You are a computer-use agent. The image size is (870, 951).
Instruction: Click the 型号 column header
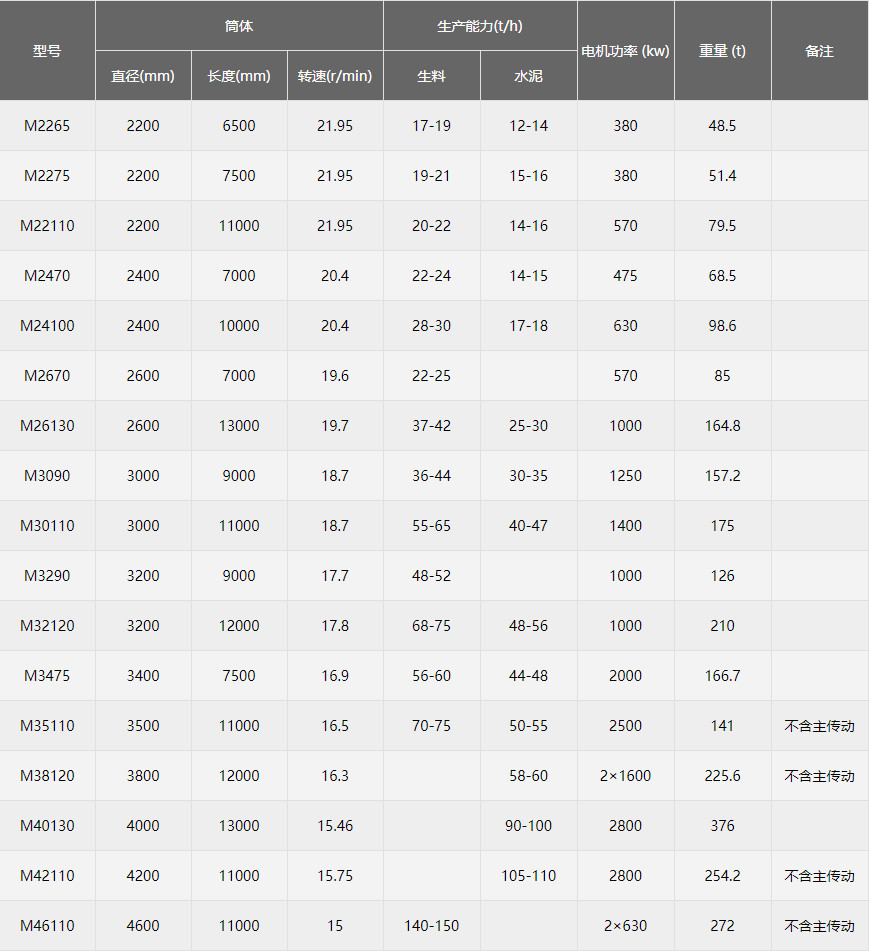click(x=47, y=51)
